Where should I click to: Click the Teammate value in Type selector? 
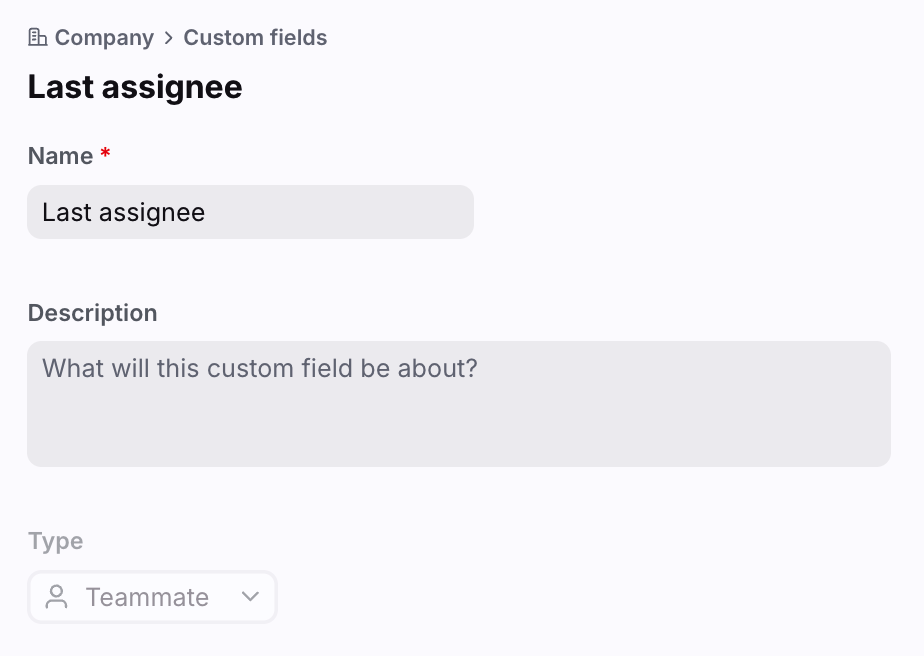point(147,597)
